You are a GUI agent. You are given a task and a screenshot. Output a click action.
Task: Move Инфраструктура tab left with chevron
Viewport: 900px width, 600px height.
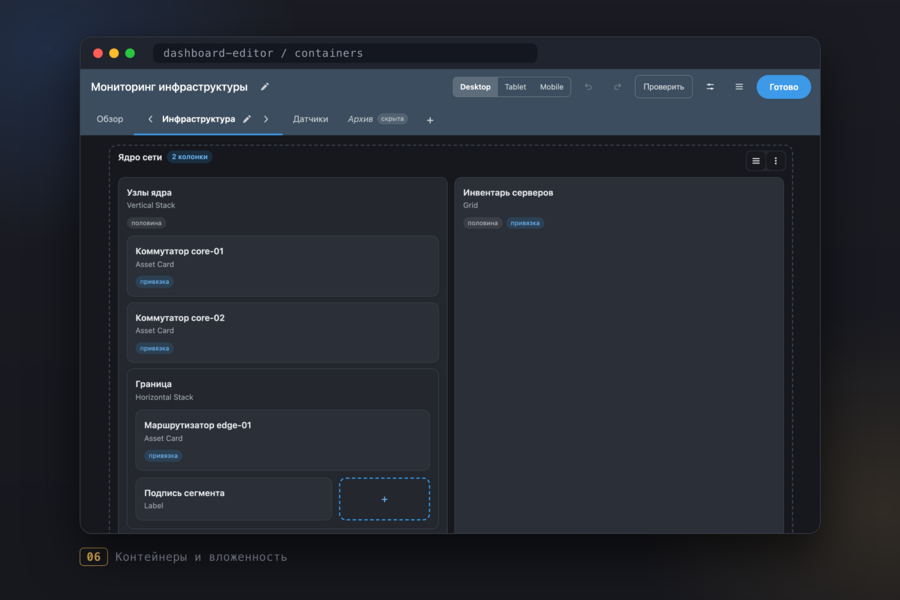(150, 119)
